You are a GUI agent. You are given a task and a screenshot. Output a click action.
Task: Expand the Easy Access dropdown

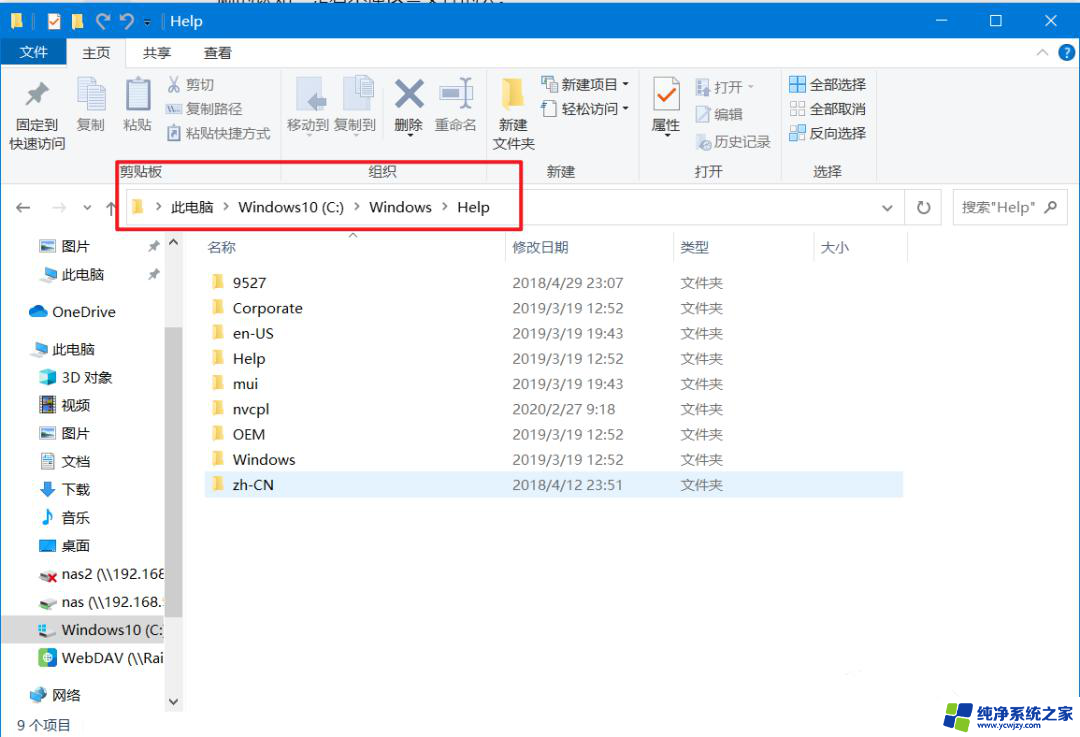pyautogui.click(x=626, y=109)
